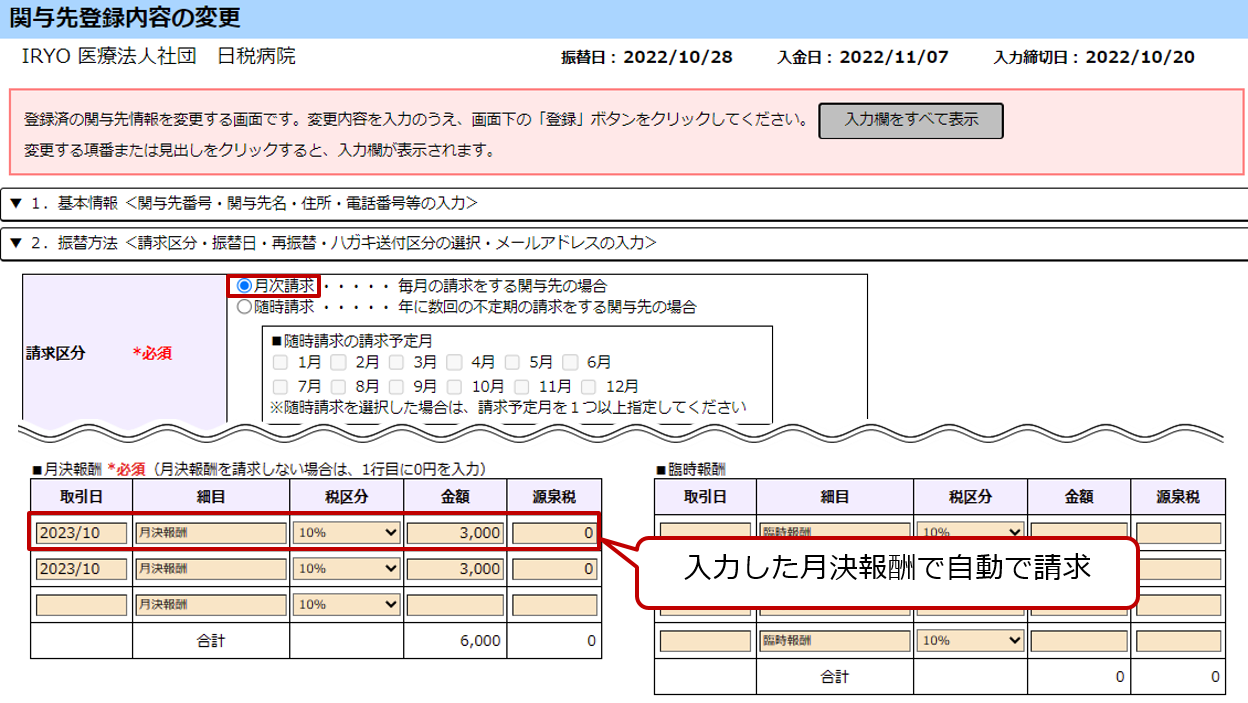1248x703 pixels.
Task: Check the 1月 checkbox
Action: (x=282, y=362)
